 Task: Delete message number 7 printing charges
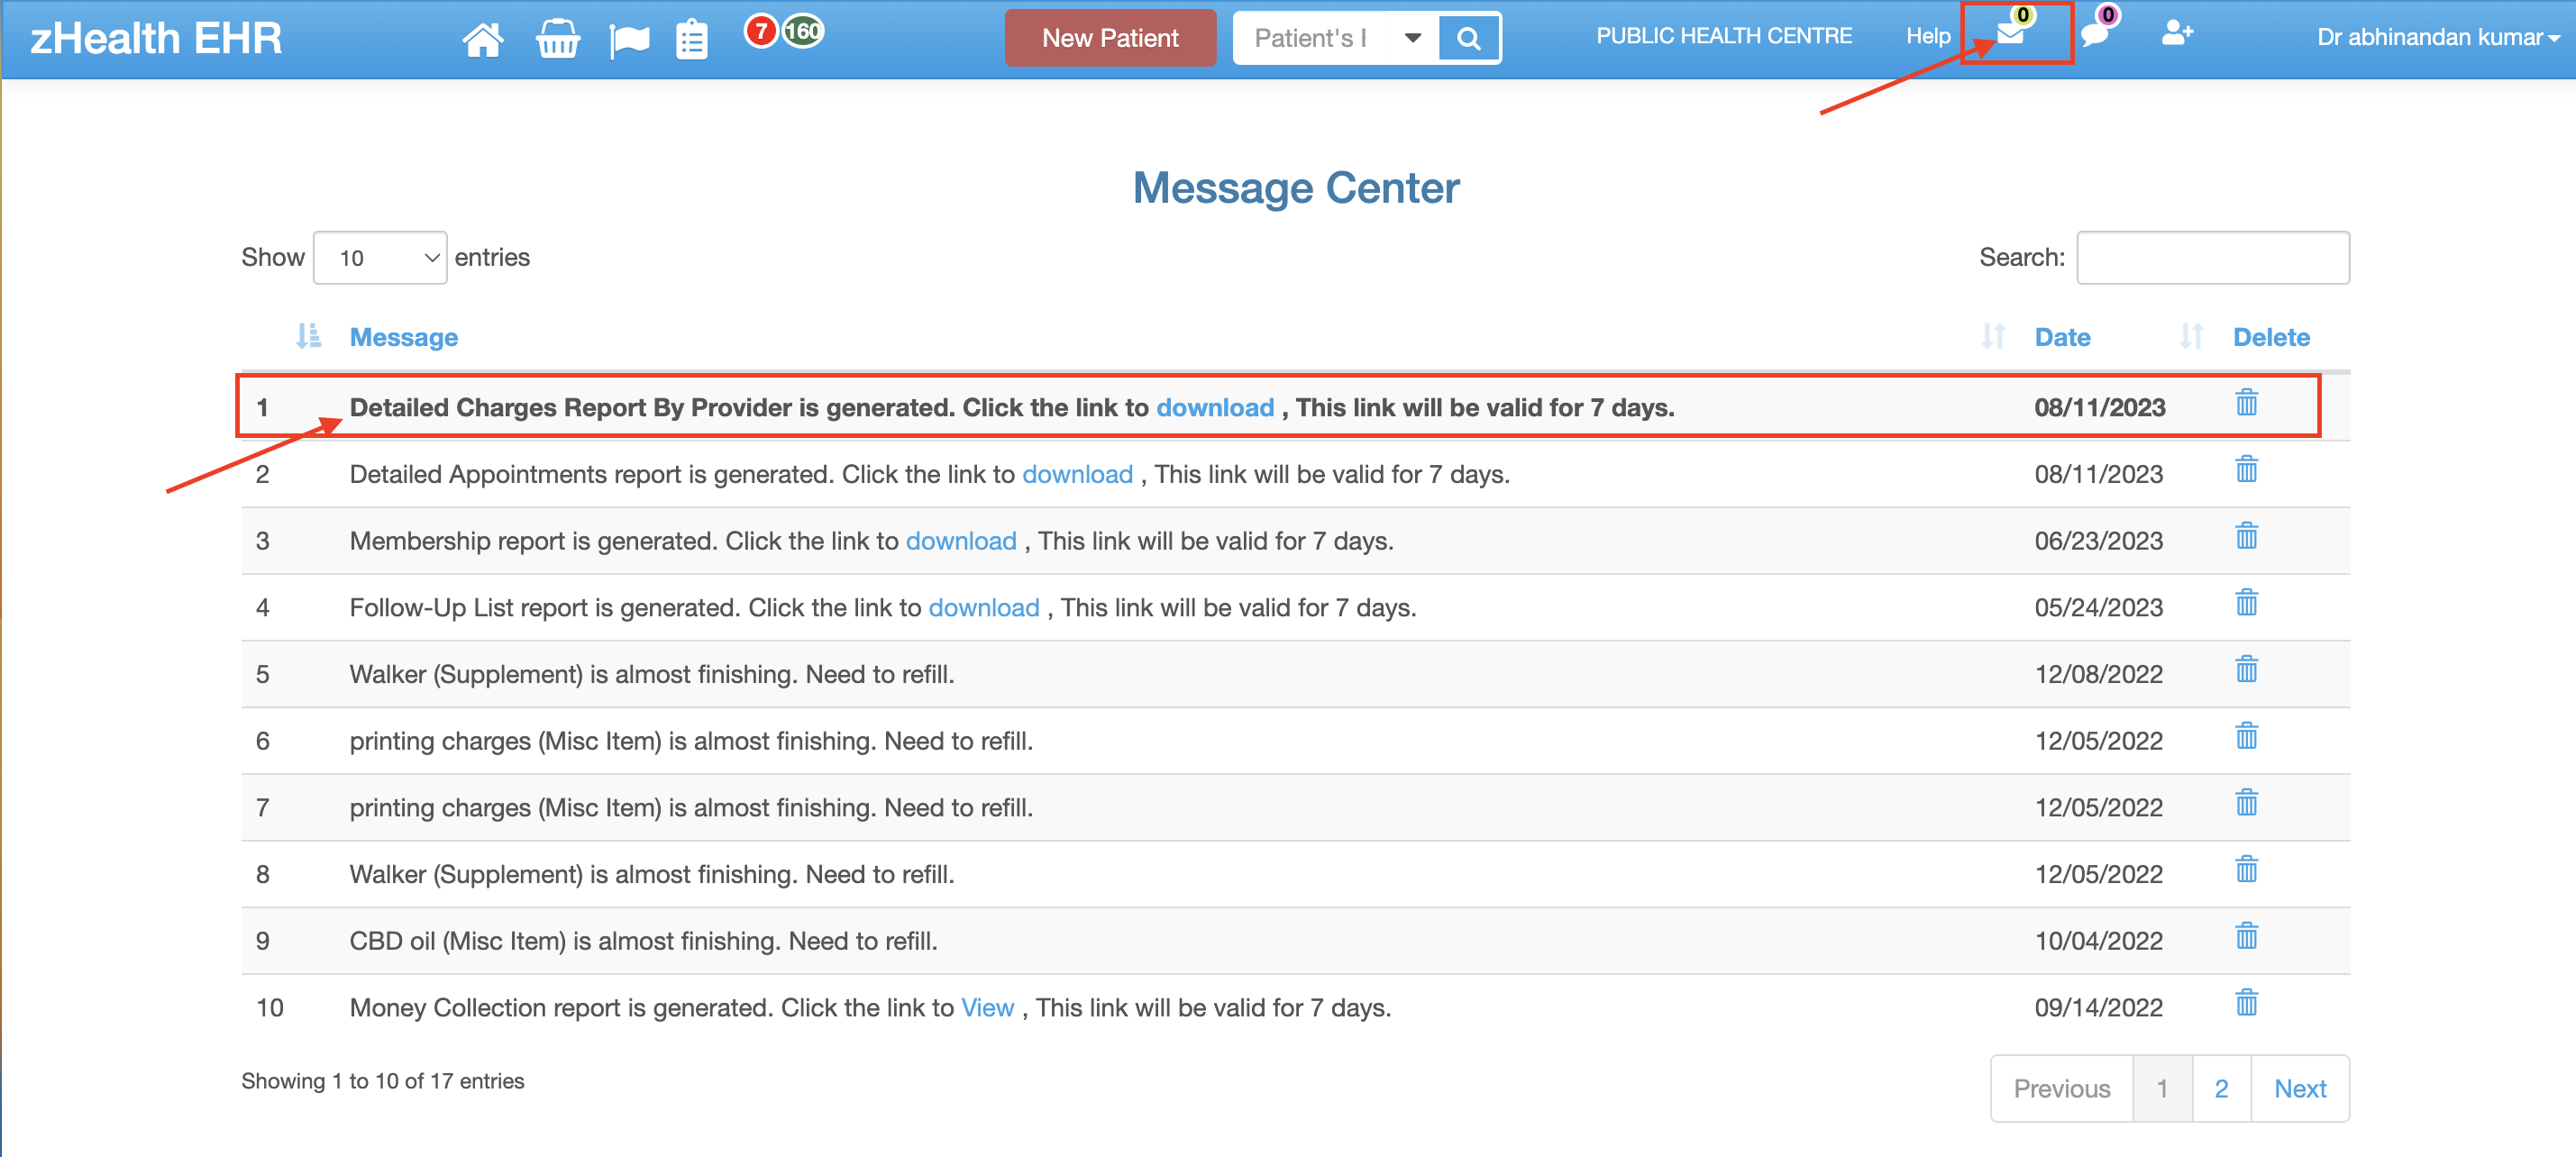coord(2246,803)
